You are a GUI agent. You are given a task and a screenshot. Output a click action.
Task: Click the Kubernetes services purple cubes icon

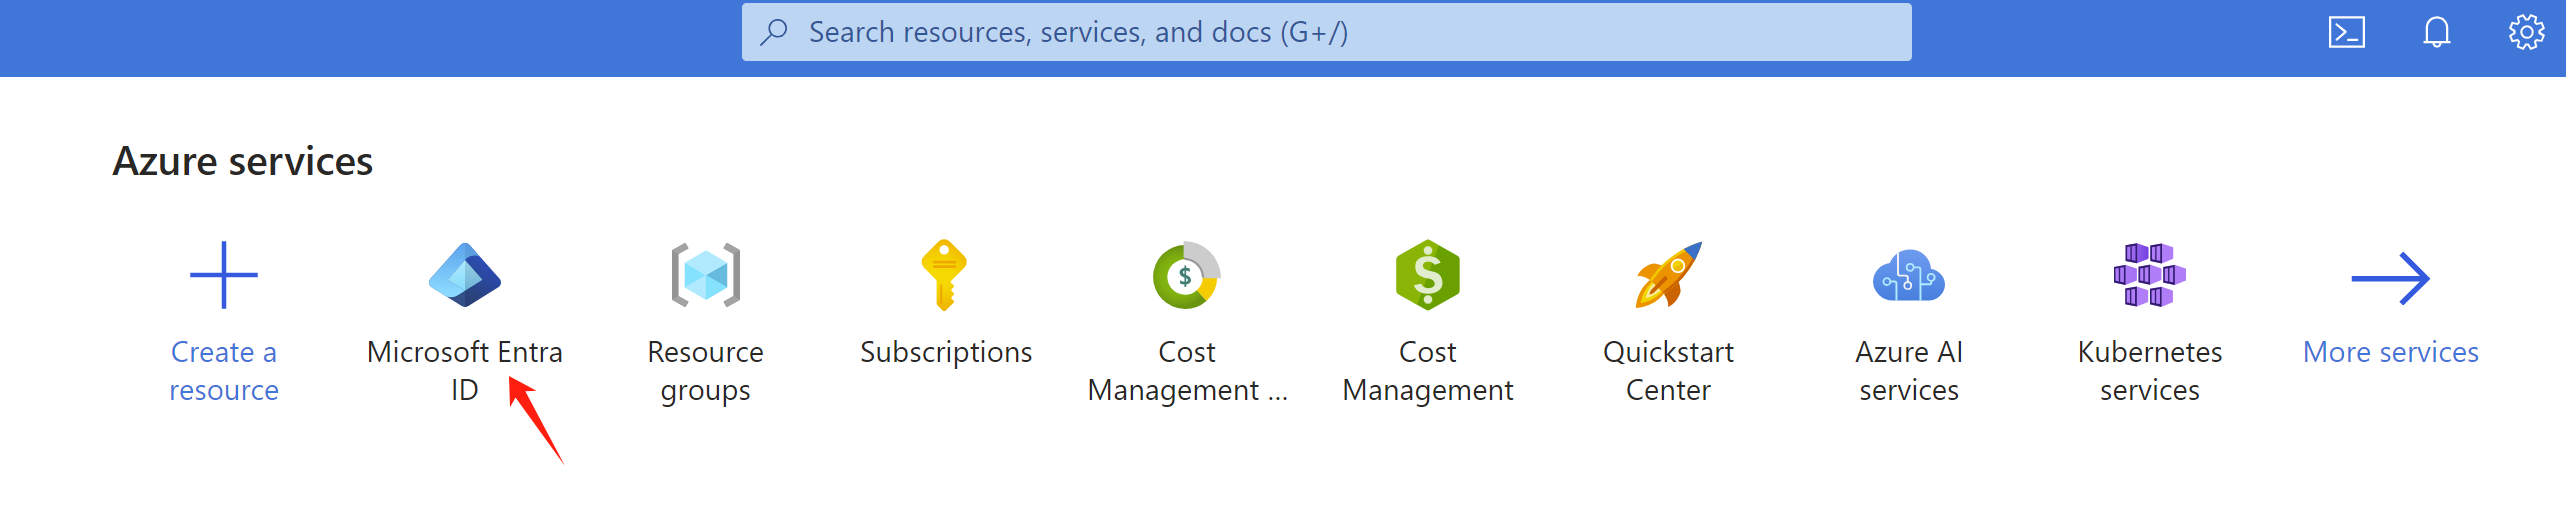(x=2149, y=275)
